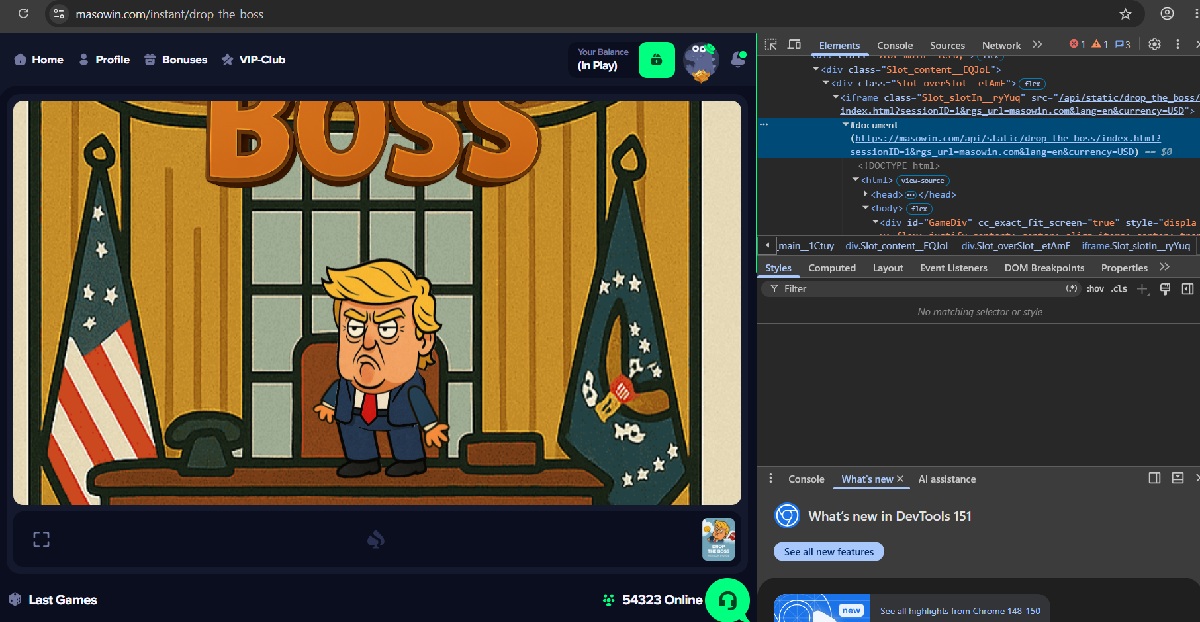Viewport: 1200px width, 622px height.
Task: Switch to the Elements panel tab
Action: (839, 45)
